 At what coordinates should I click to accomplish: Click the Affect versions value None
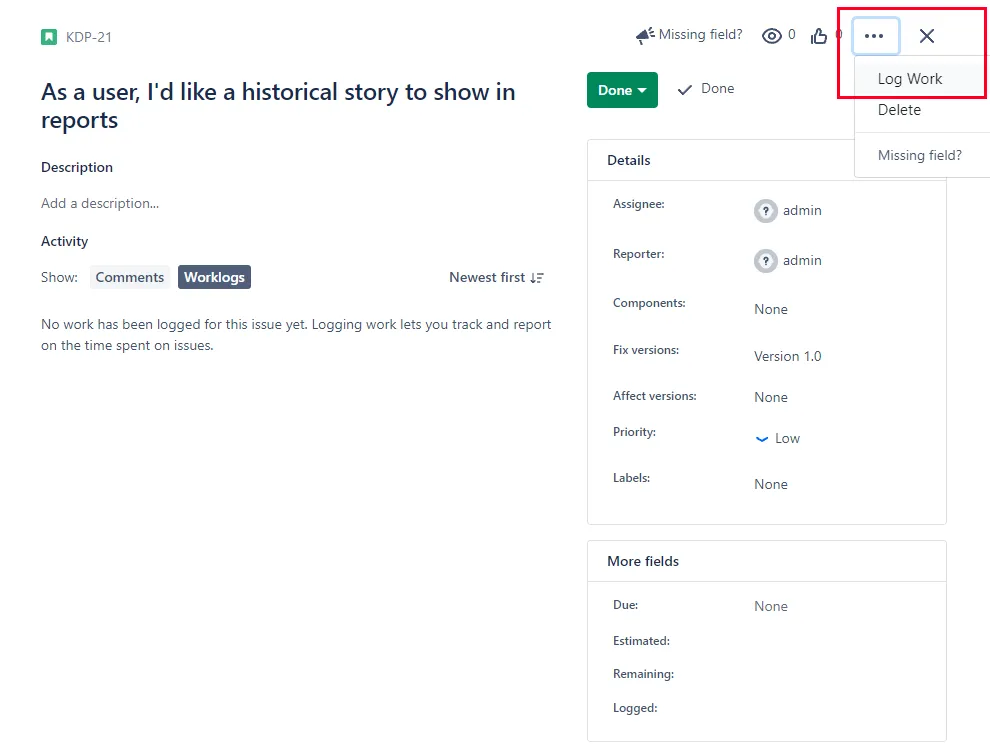771,397
